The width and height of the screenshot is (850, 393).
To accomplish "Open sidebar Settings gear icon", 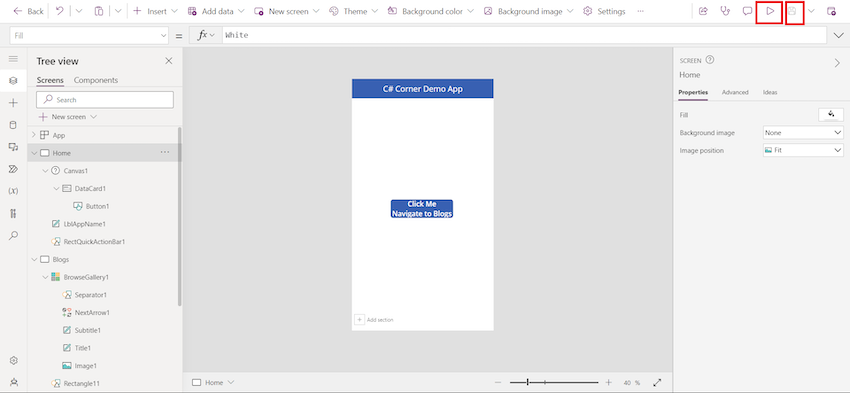I will (x=14, y=360).
